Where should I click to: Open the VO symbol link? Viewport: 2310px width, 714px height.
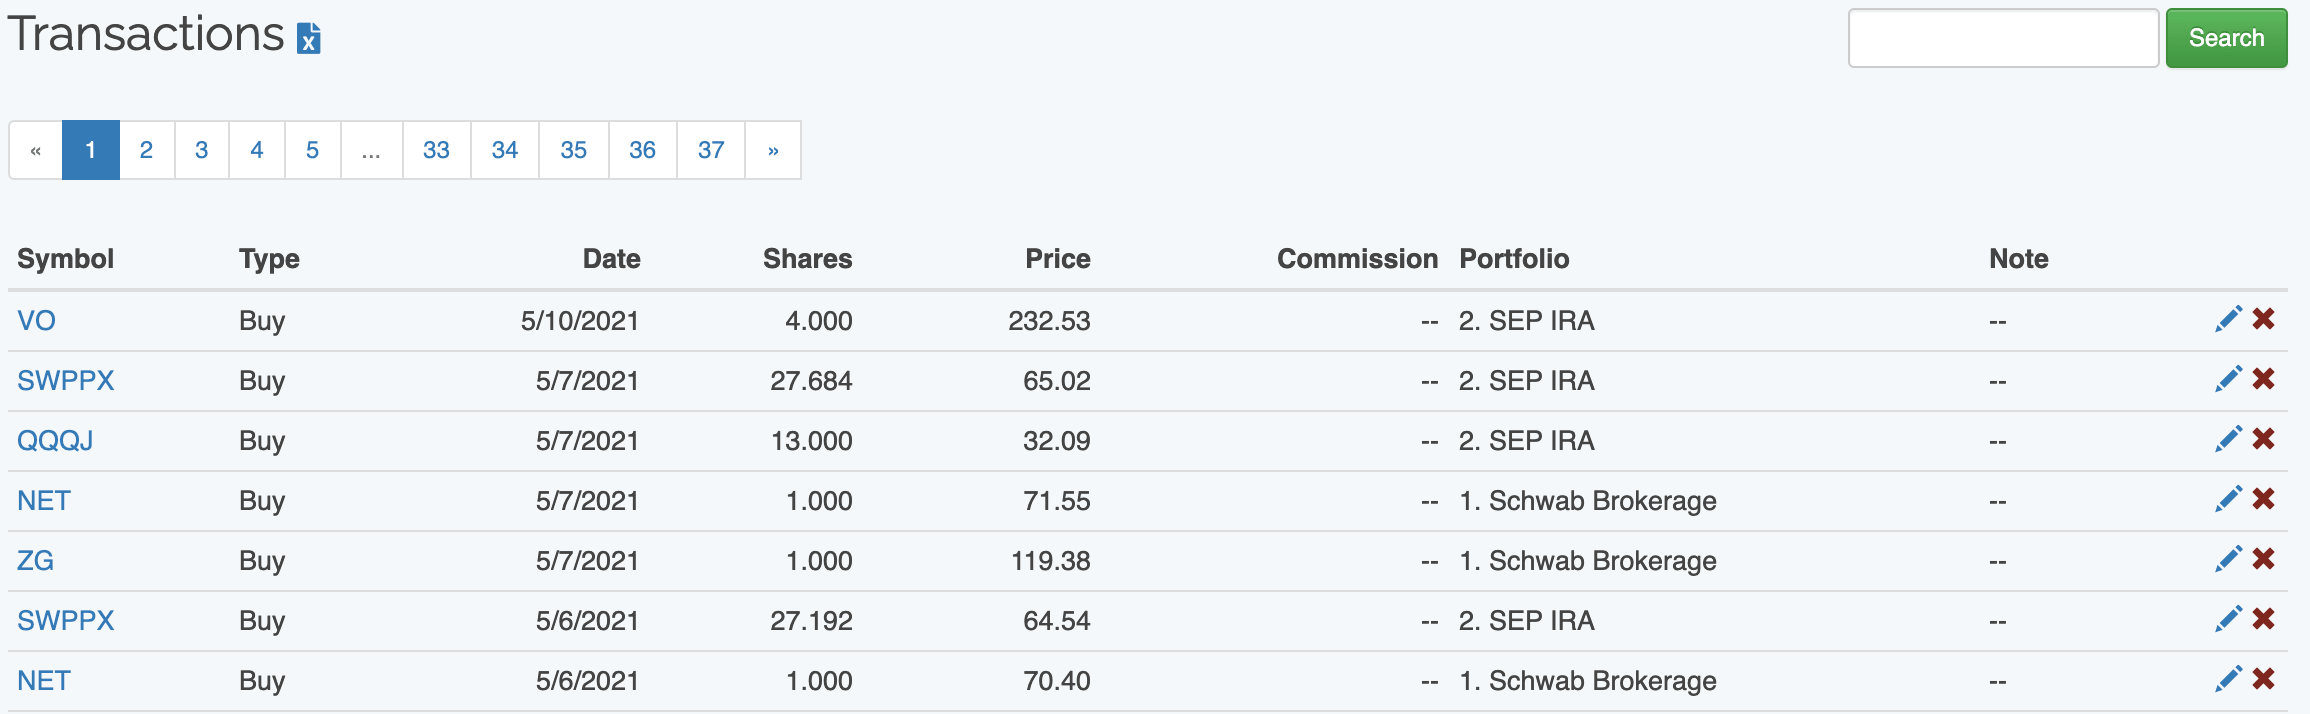coord(36,321)
